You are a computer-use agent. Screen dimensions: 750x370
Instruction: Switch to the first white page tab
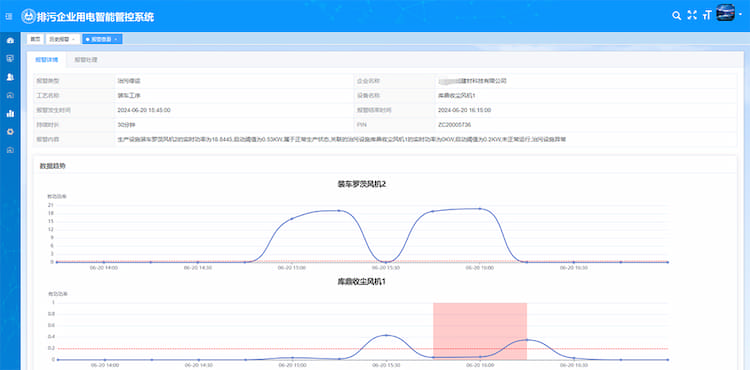(x=35, y=39)
